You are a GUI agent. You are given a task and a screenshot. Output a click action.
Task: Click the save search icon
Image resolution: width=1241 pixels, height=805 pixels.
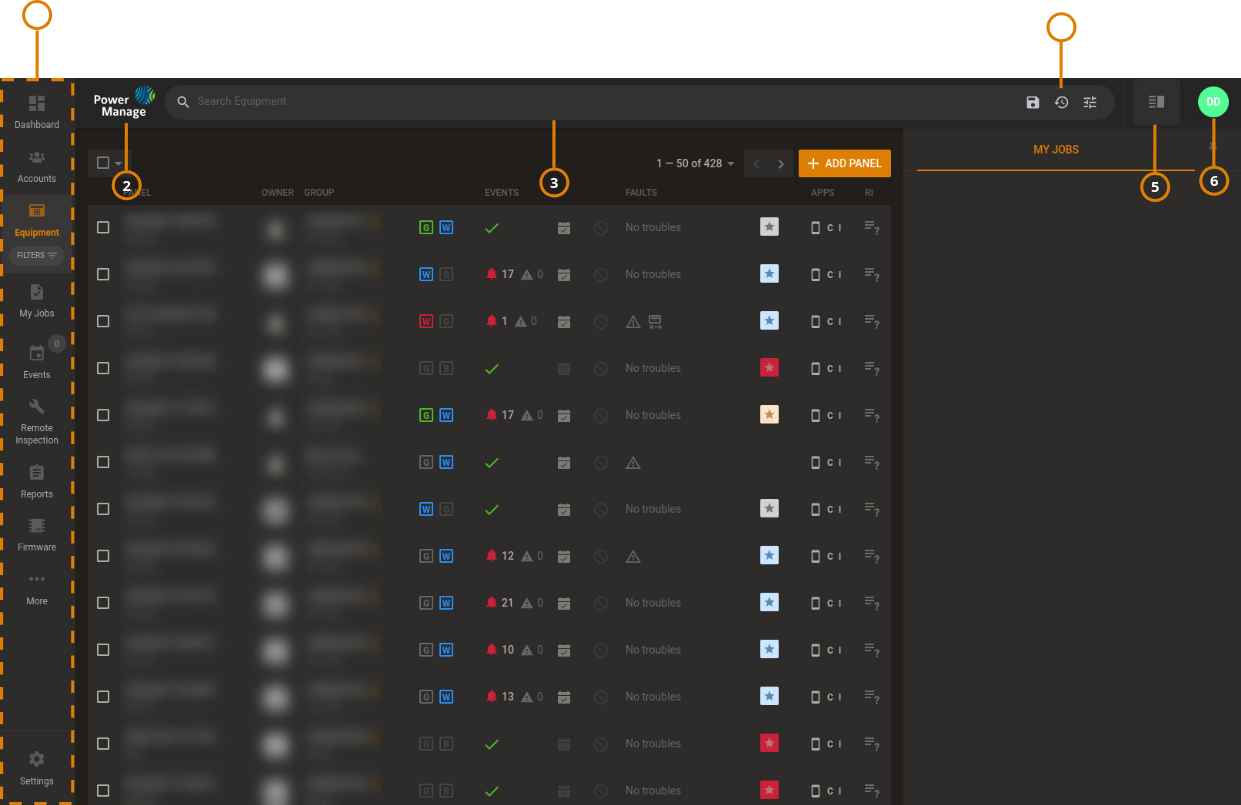pyautogui.click(x=1032, y=101)
